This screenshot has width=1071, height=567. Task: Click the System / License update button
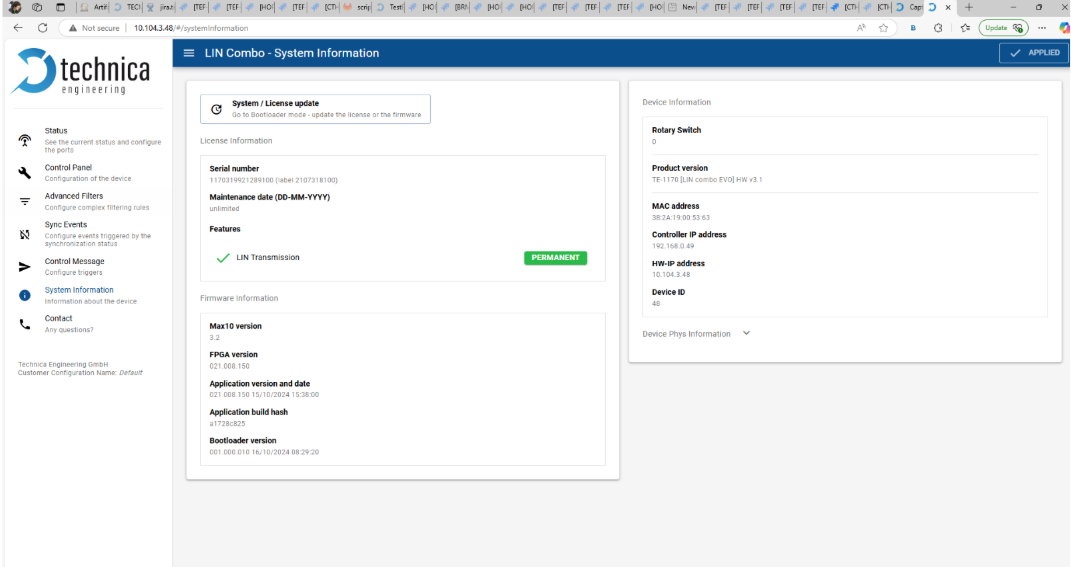(x=315, y=109)
